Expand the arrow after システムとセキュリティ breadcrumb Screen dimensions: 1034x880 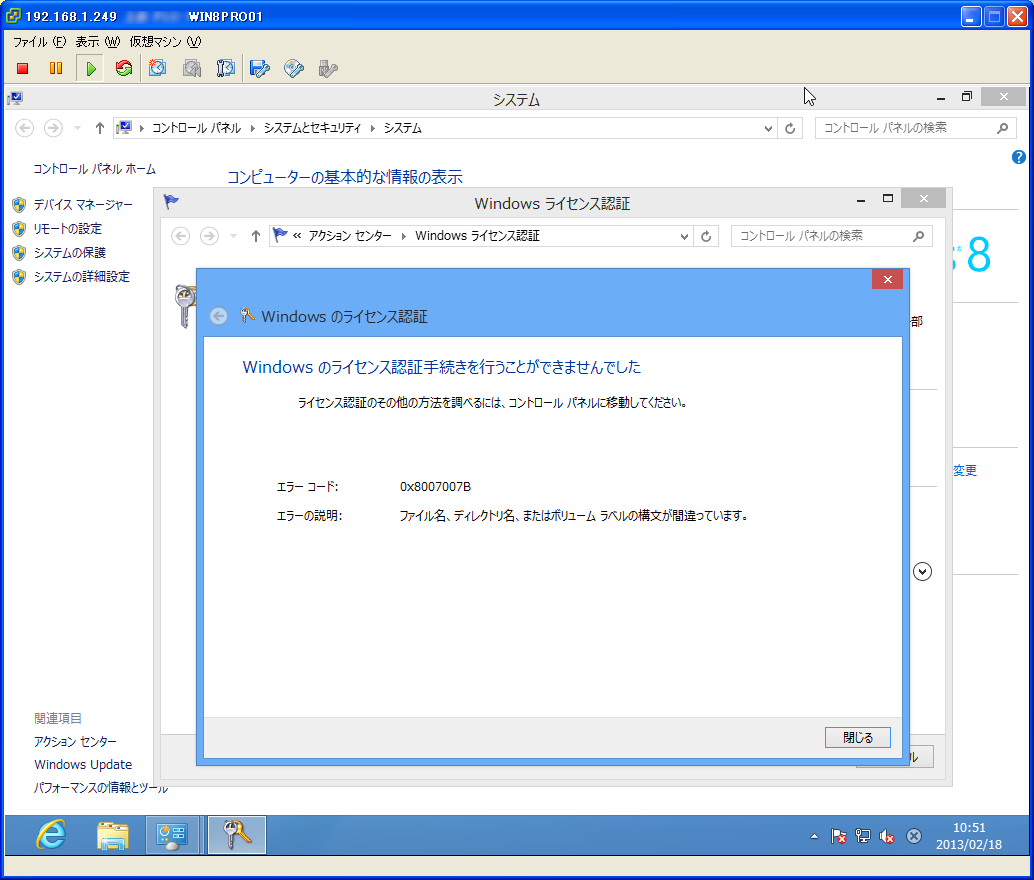[x=373, y=128]
